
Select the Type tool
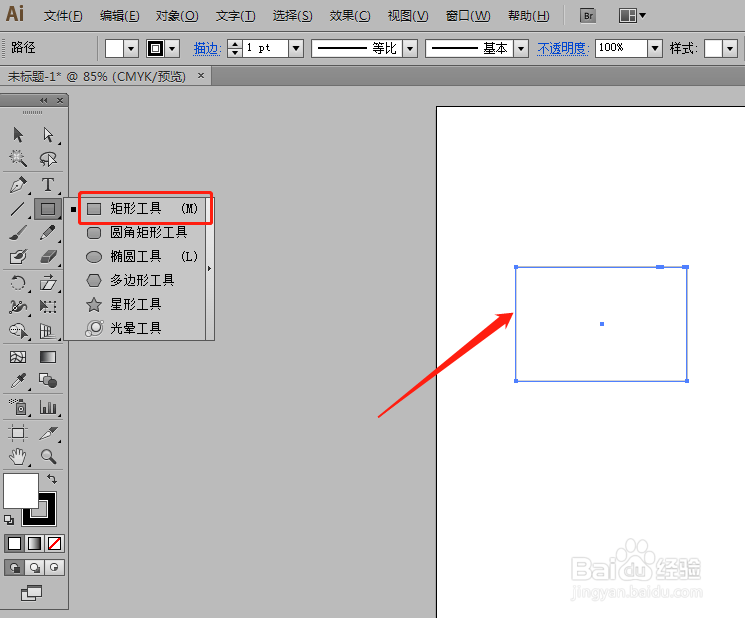pos(48,184)
